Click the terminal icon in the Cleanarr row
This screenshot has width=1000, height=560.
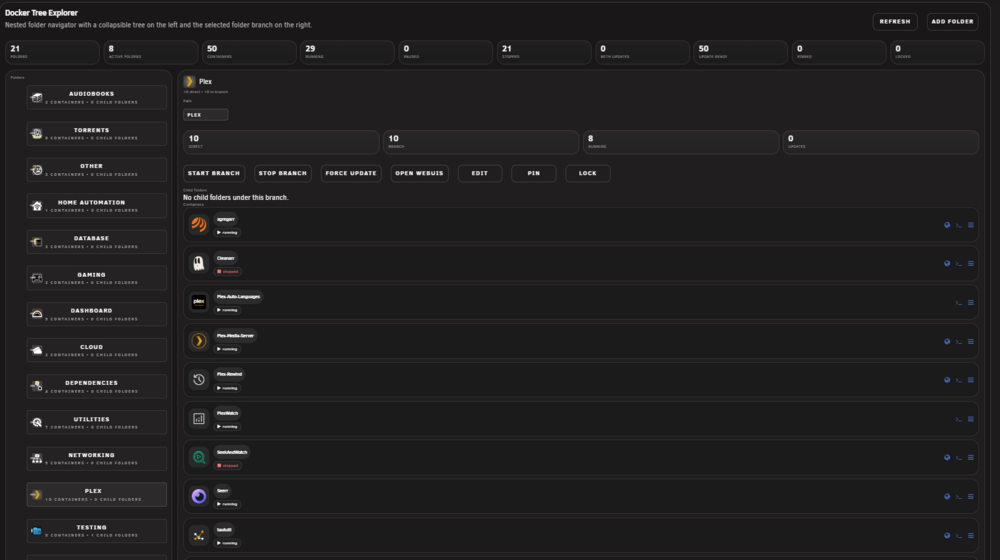[x=959, y=263]
